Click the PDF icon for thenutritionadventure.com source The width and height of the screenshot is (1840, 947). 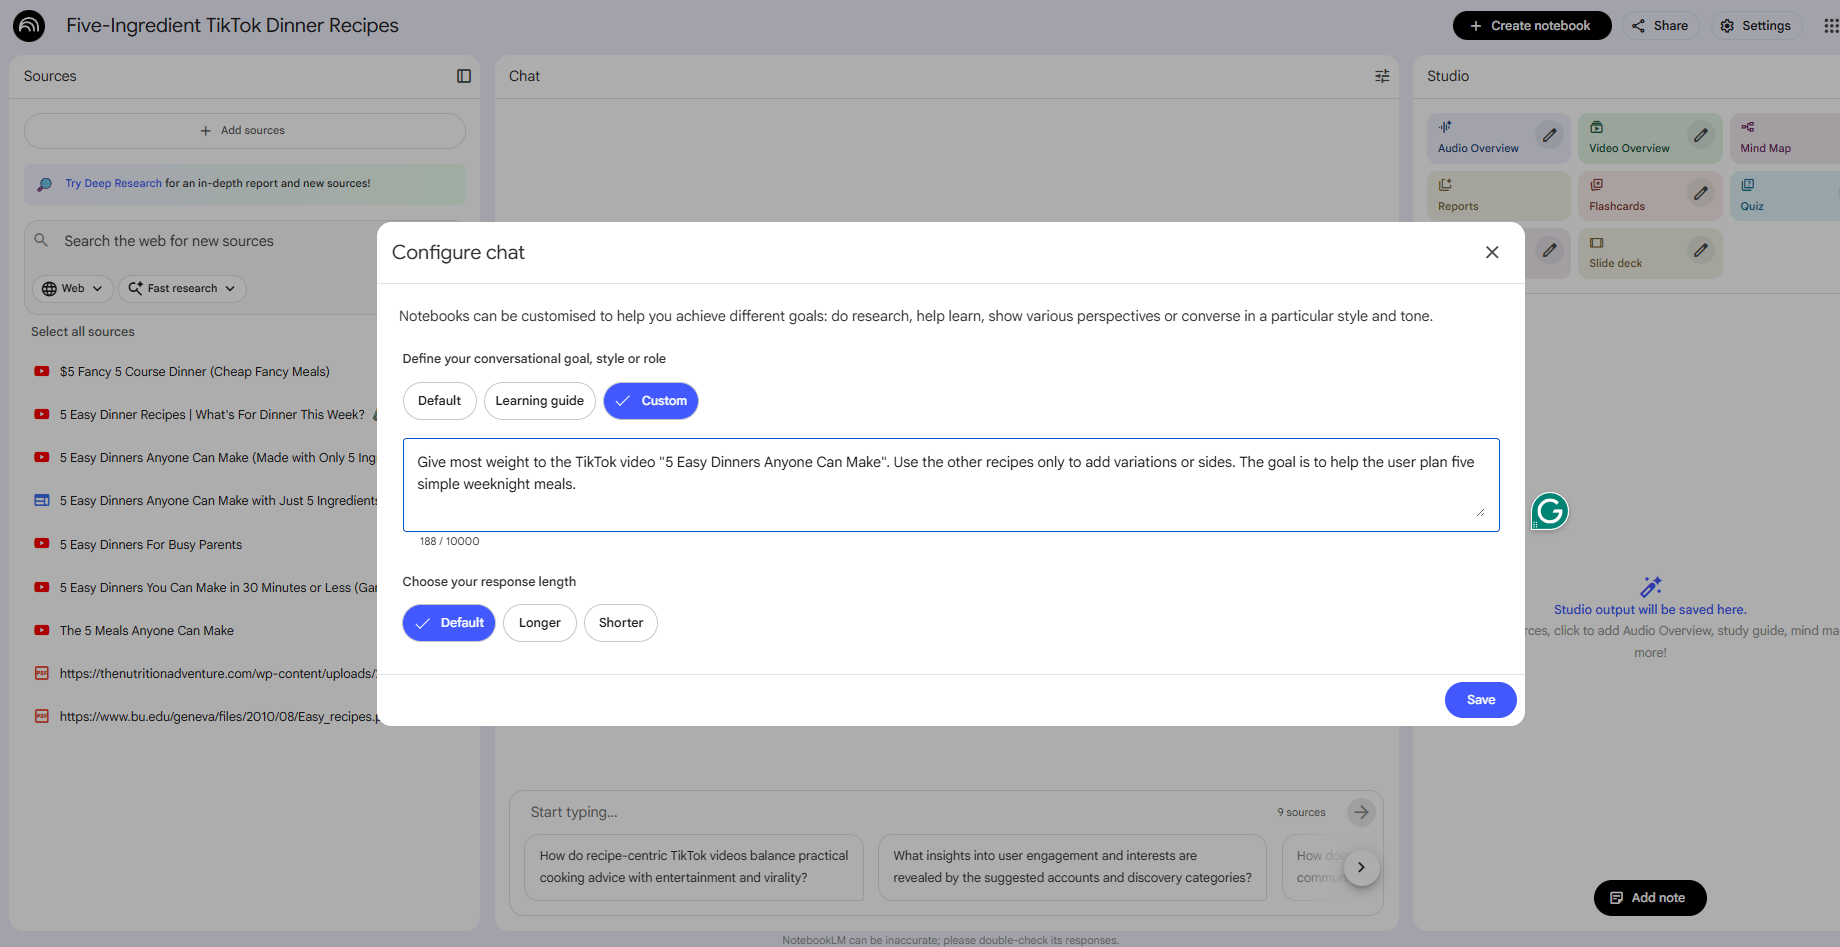(x=42, y=673)
